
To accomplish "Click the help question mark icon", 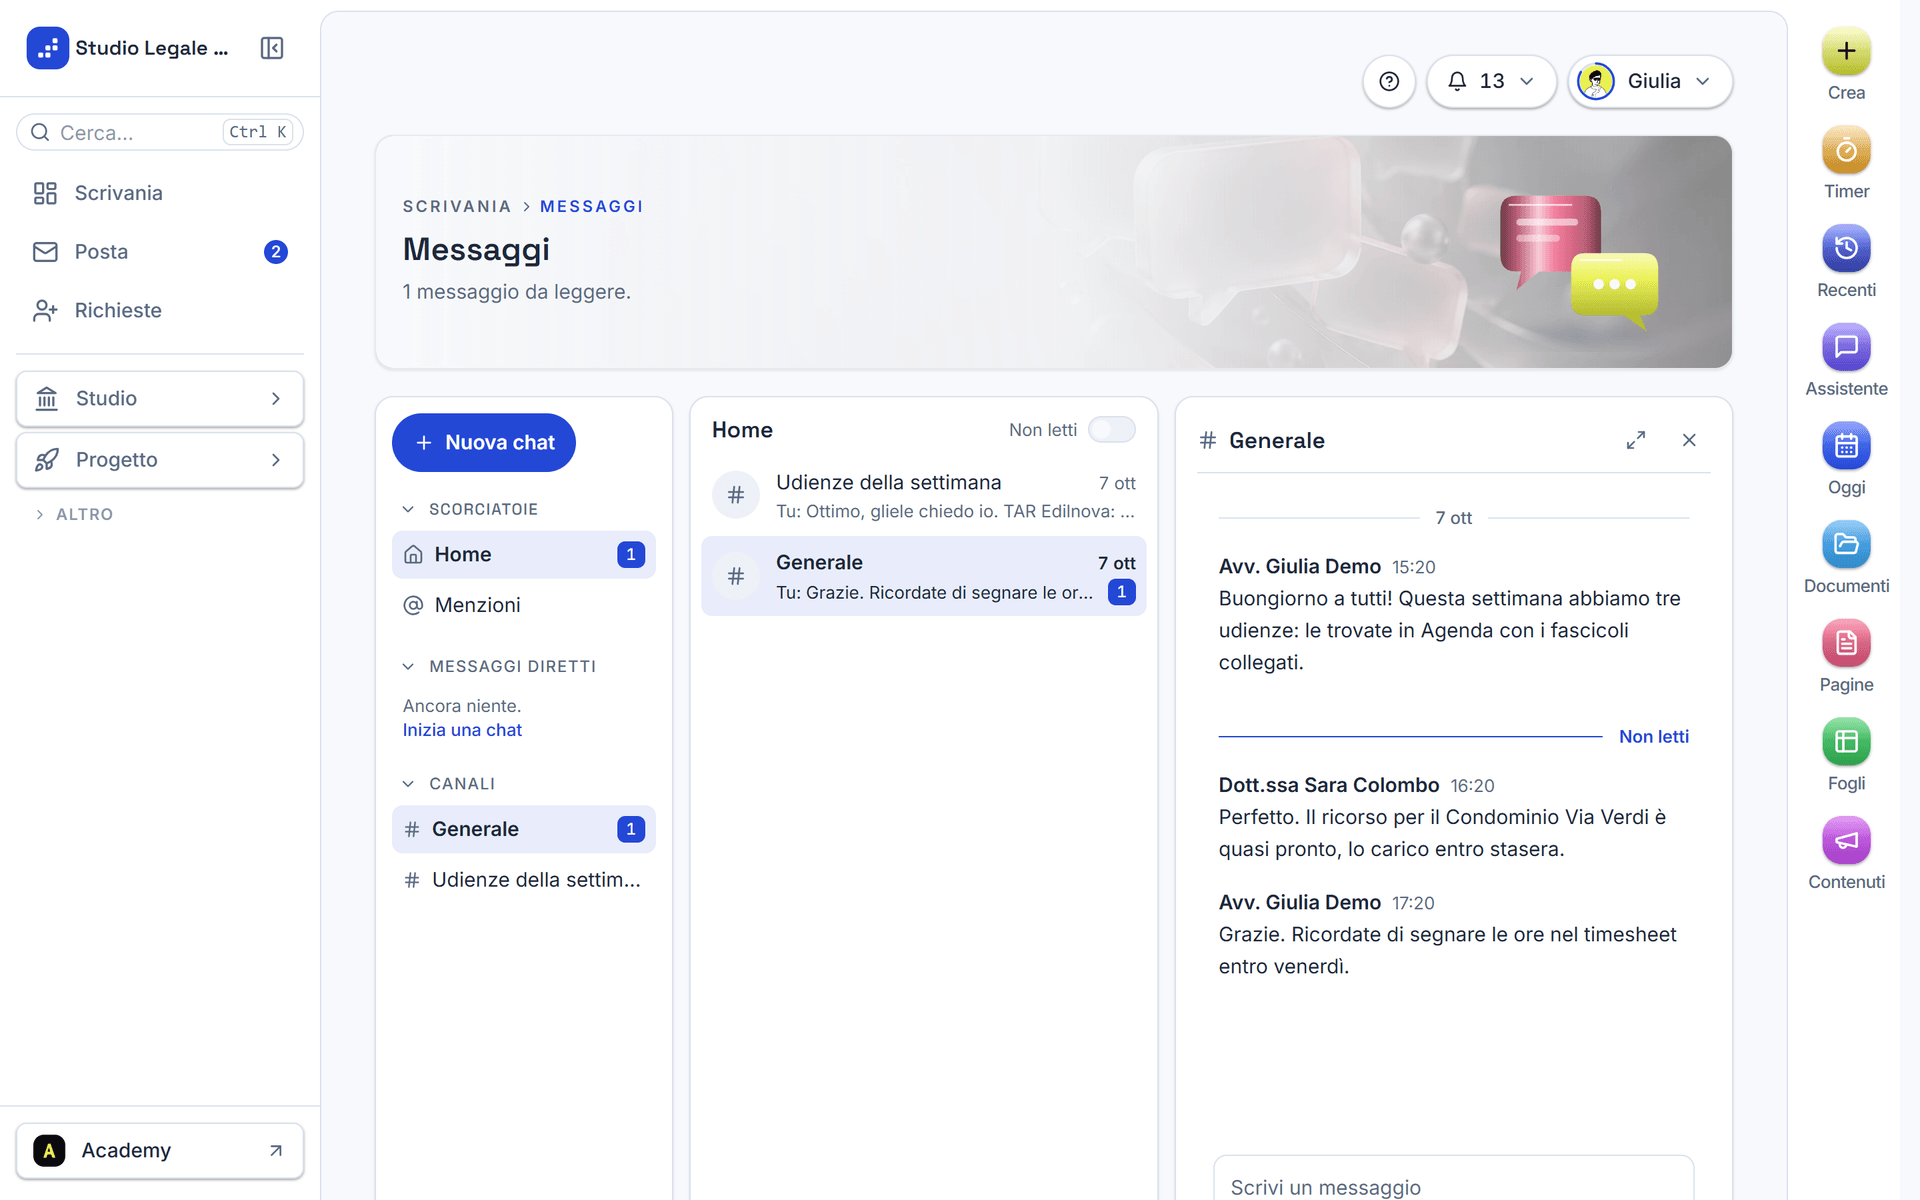I will click(1389, 81).
